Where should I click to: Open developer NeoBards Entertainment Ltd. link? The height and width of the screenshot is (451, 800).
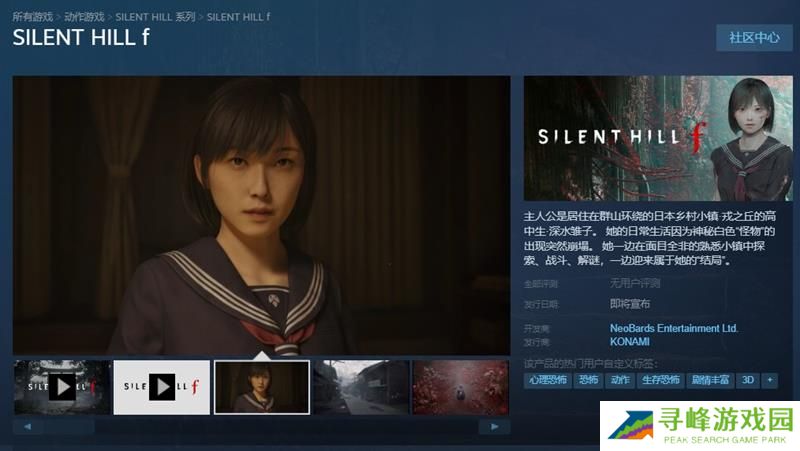[x=674, y=328]
